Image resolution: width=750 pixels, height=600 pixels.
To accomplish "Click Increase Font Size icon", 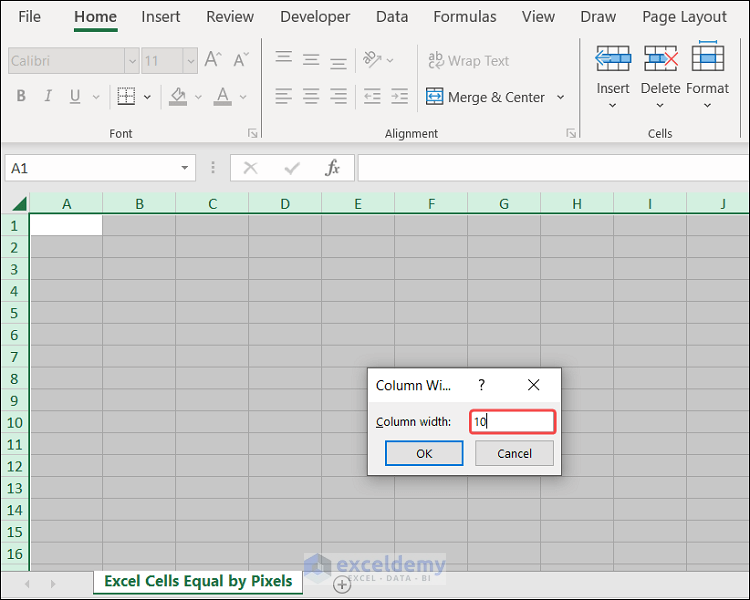I will pos(213,60).
